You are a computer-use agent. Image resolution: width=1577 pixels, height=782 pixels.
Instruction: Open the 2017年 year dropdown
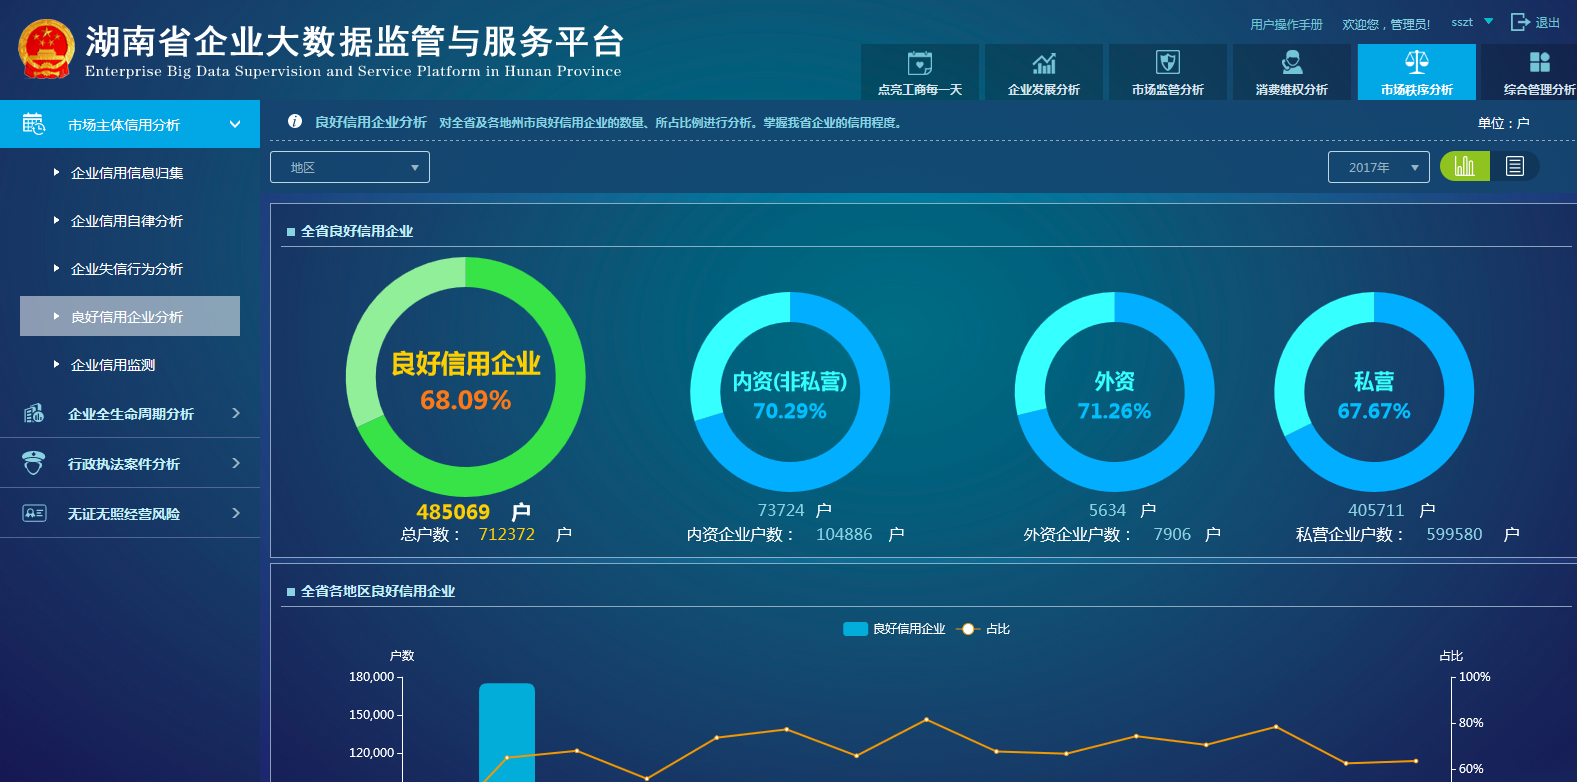coord(1378,167)
